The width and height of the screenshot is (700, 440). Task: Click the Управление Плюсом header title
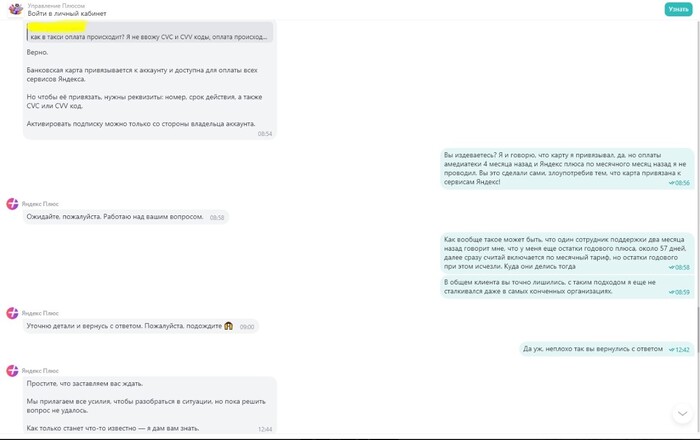(x=56, y=6)
